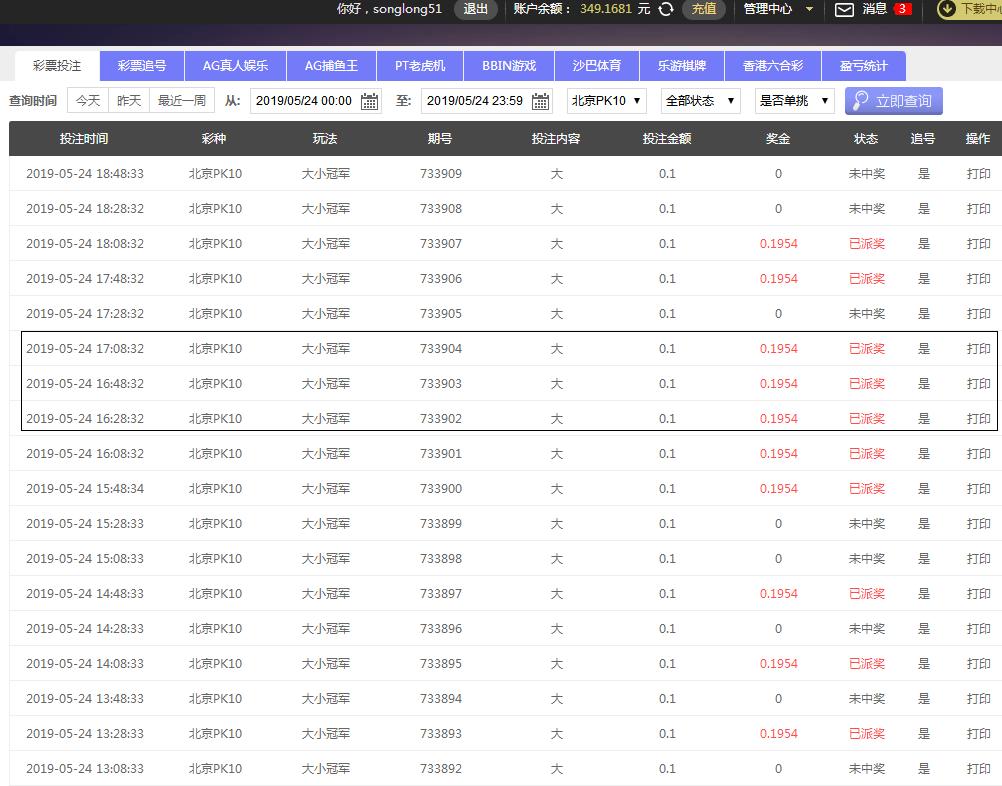The height and width of the screenshot is (786, 1002).
Task: Click the timestamp 2019-05-24 18:48:33
Action: pos(85,174)
